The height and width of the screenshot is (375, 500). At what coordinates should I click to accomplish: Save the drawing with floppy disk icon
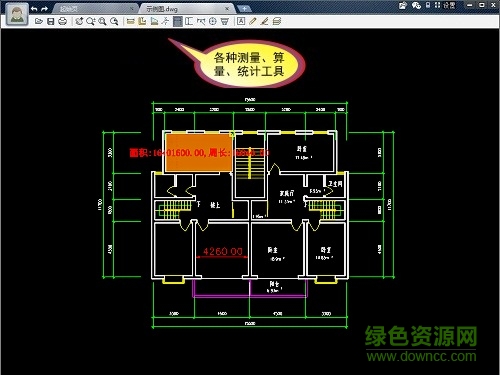coord(51,22)
